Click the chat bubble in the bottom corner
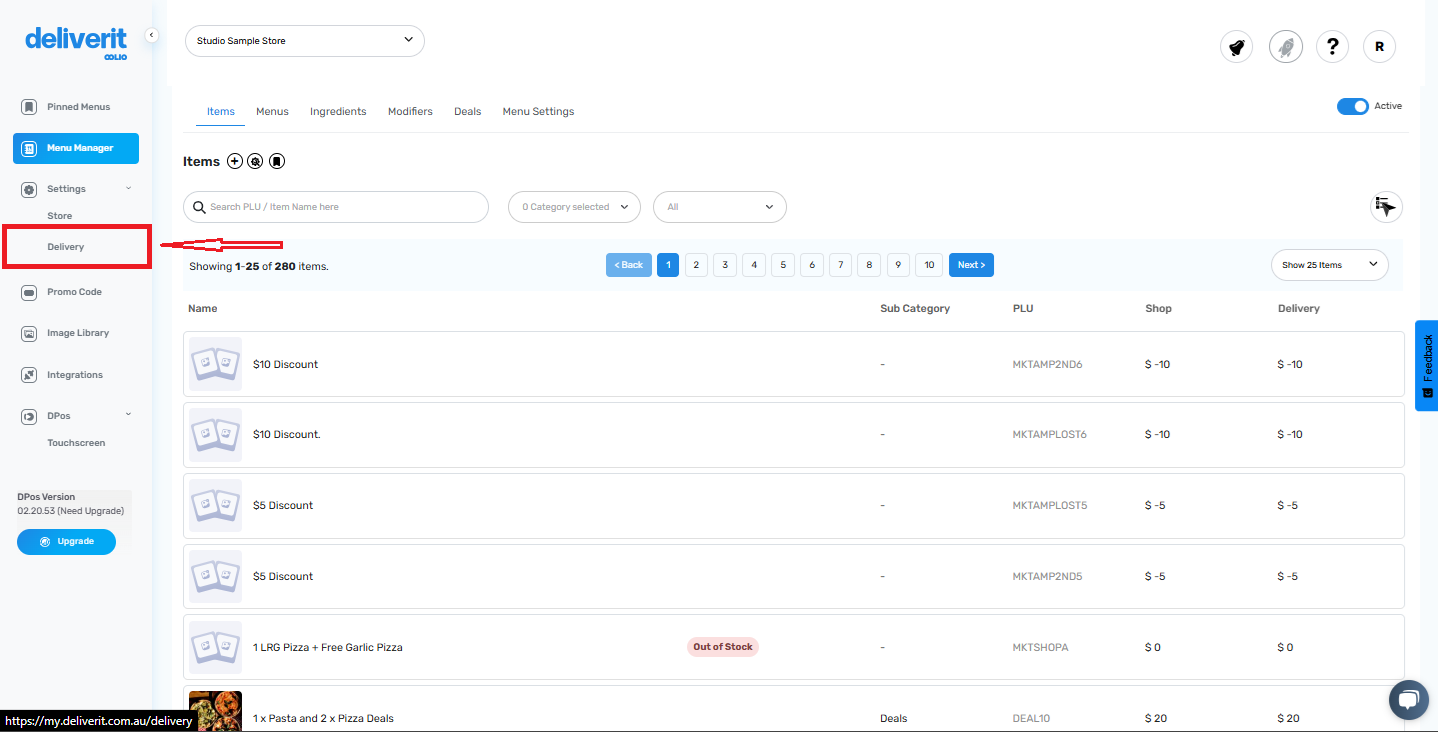1438x732 pixels. click(1408, 699)
